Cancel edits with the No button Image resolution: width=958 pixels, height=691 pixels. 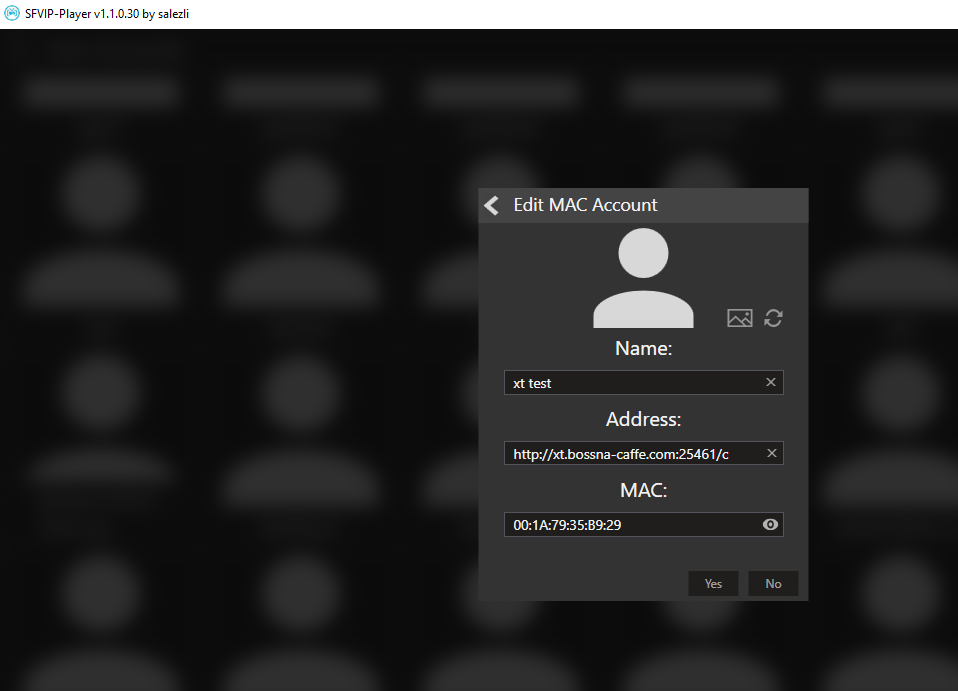pos(773,583)
